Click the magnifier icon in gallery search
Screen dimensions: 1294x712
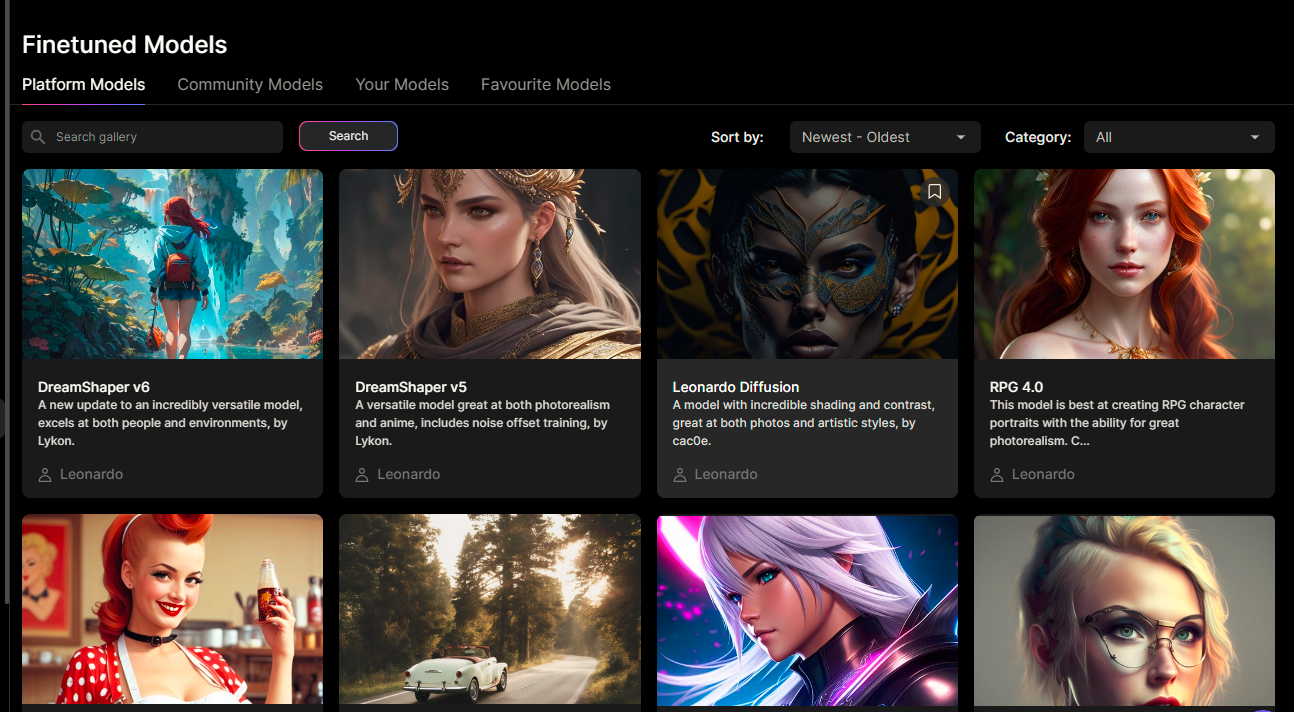[x=38, y=137]
